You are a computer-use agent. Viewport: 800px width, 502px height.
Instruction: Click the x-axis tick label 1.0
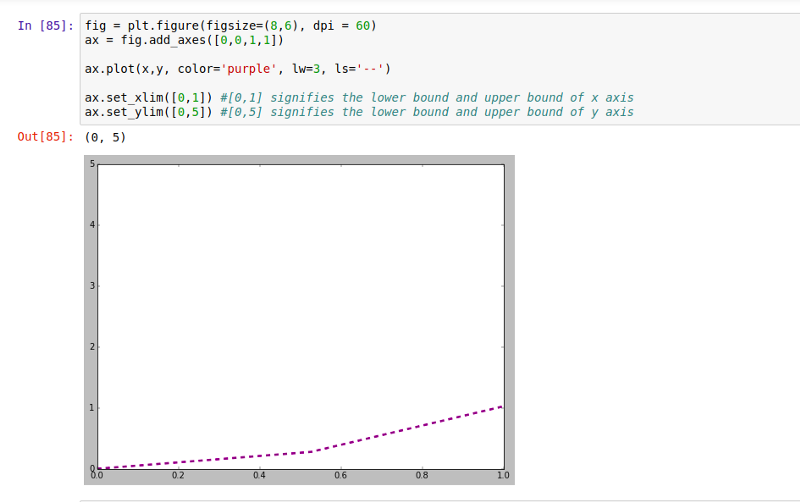click(x=503, y=475)
